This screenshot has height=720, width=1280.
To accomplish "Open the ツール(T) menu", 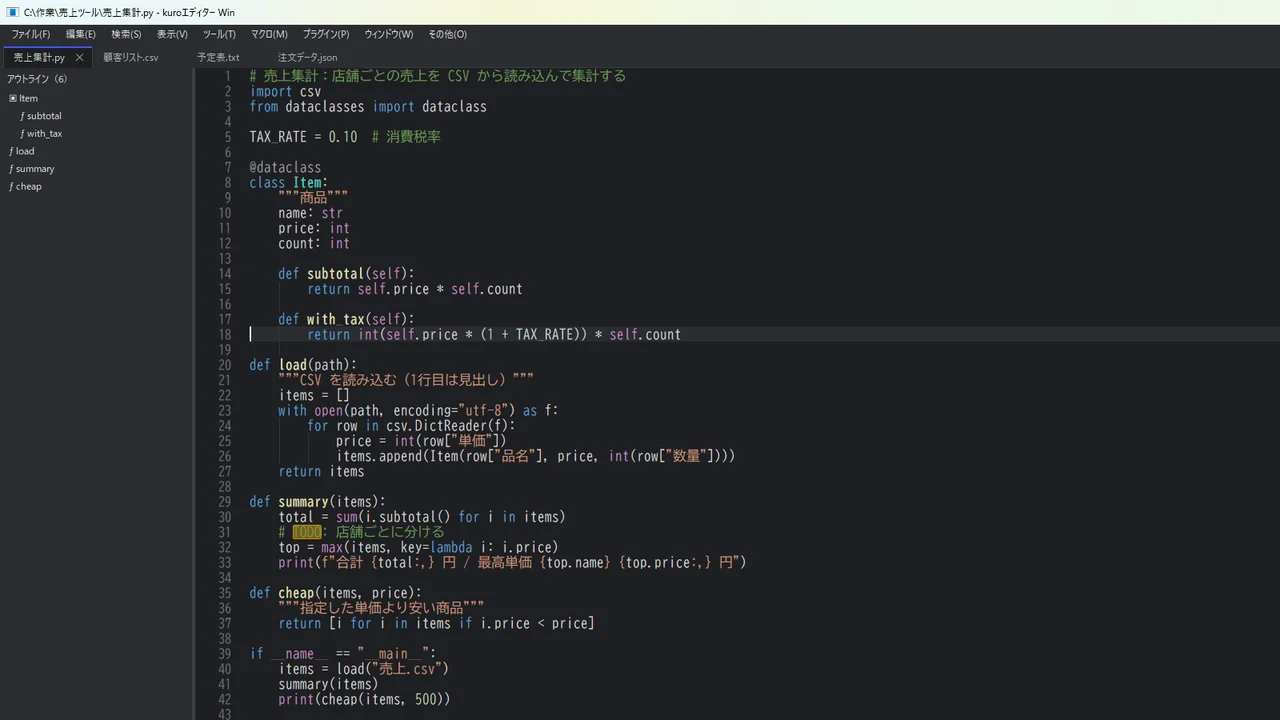I will 219,34.
